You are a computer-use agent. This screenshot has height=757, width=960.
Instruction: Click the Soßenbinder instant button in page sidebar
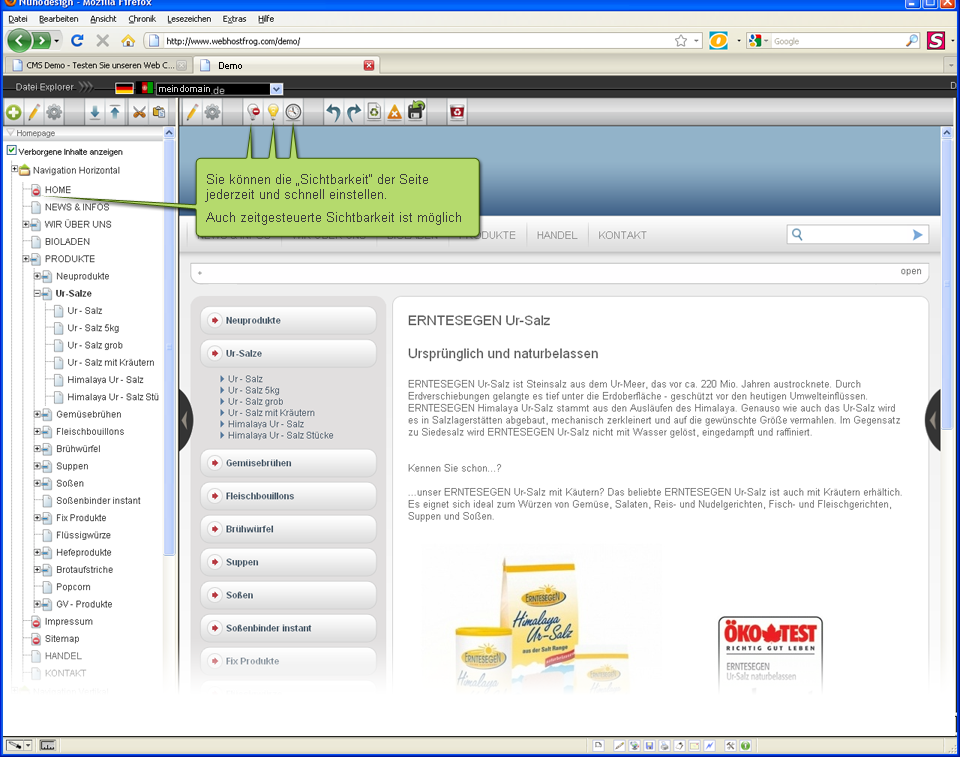(x=288, y=628)
